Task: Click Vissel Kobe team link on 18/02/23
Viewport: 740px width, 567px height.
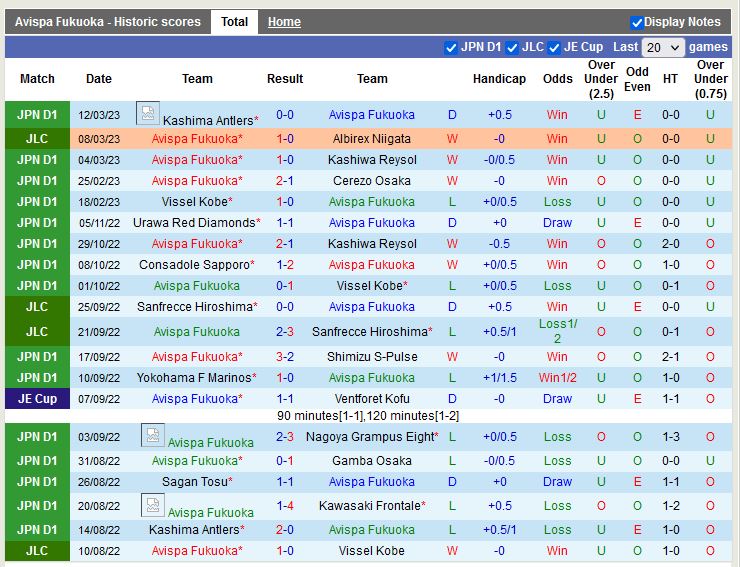Action: click(195, 202)
